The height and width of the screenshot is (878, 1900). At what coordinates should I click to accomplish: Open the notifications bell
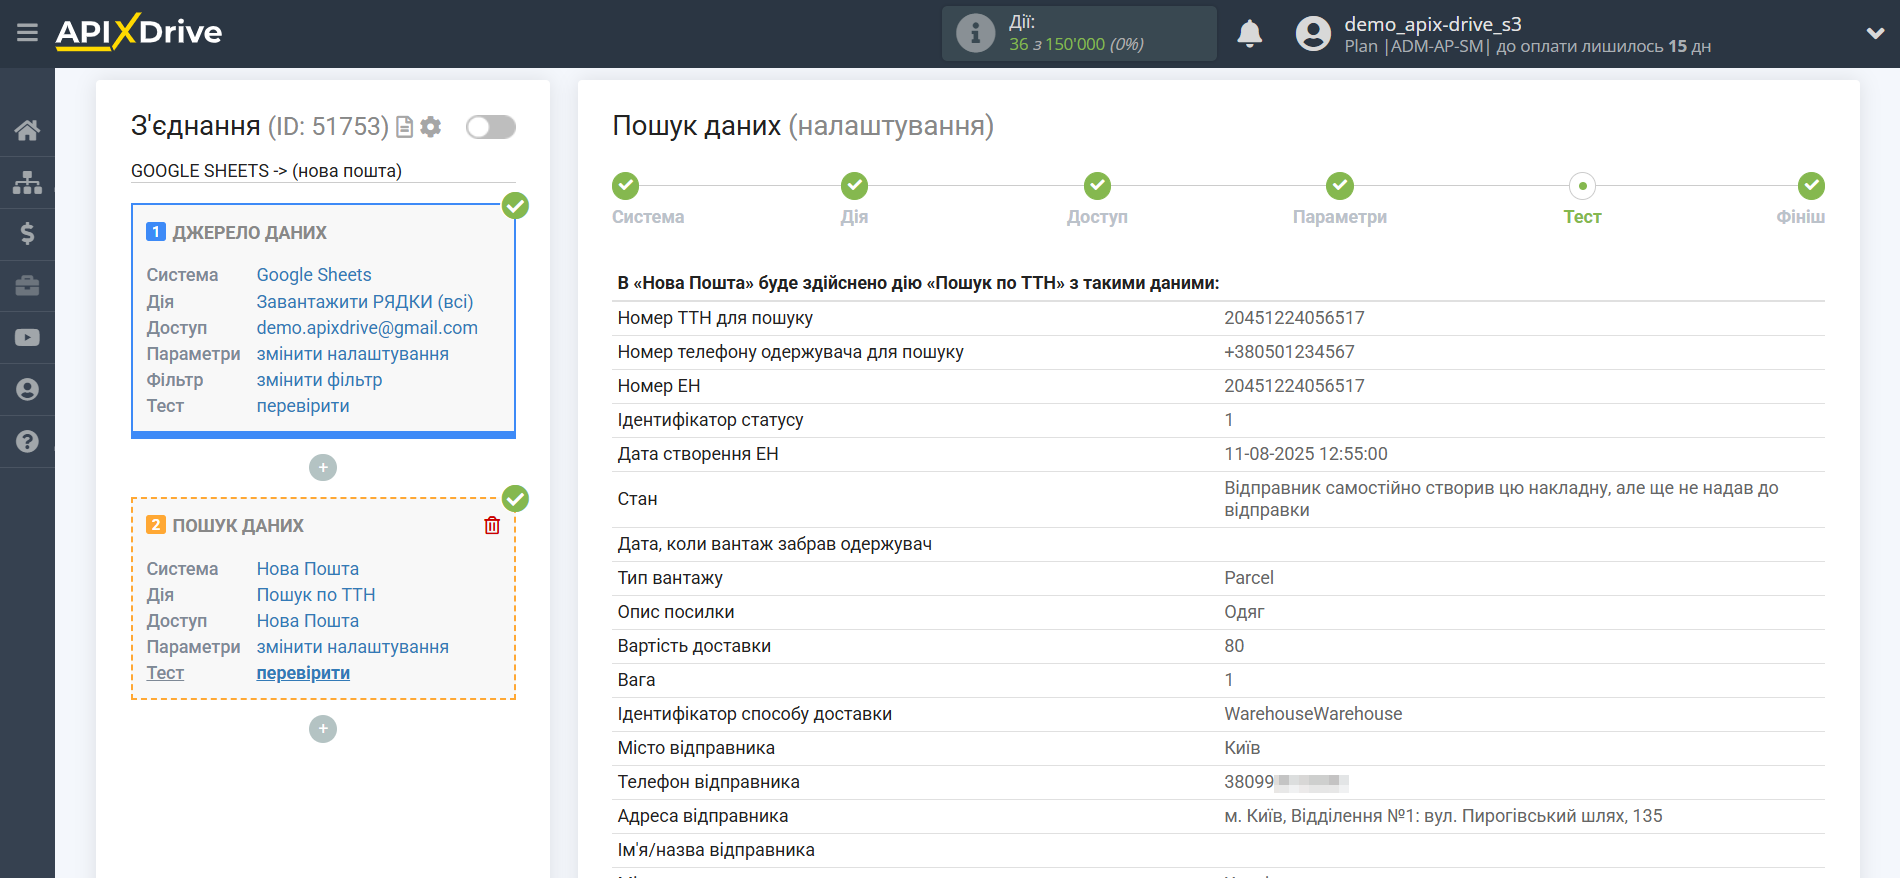pos(1249,34)
